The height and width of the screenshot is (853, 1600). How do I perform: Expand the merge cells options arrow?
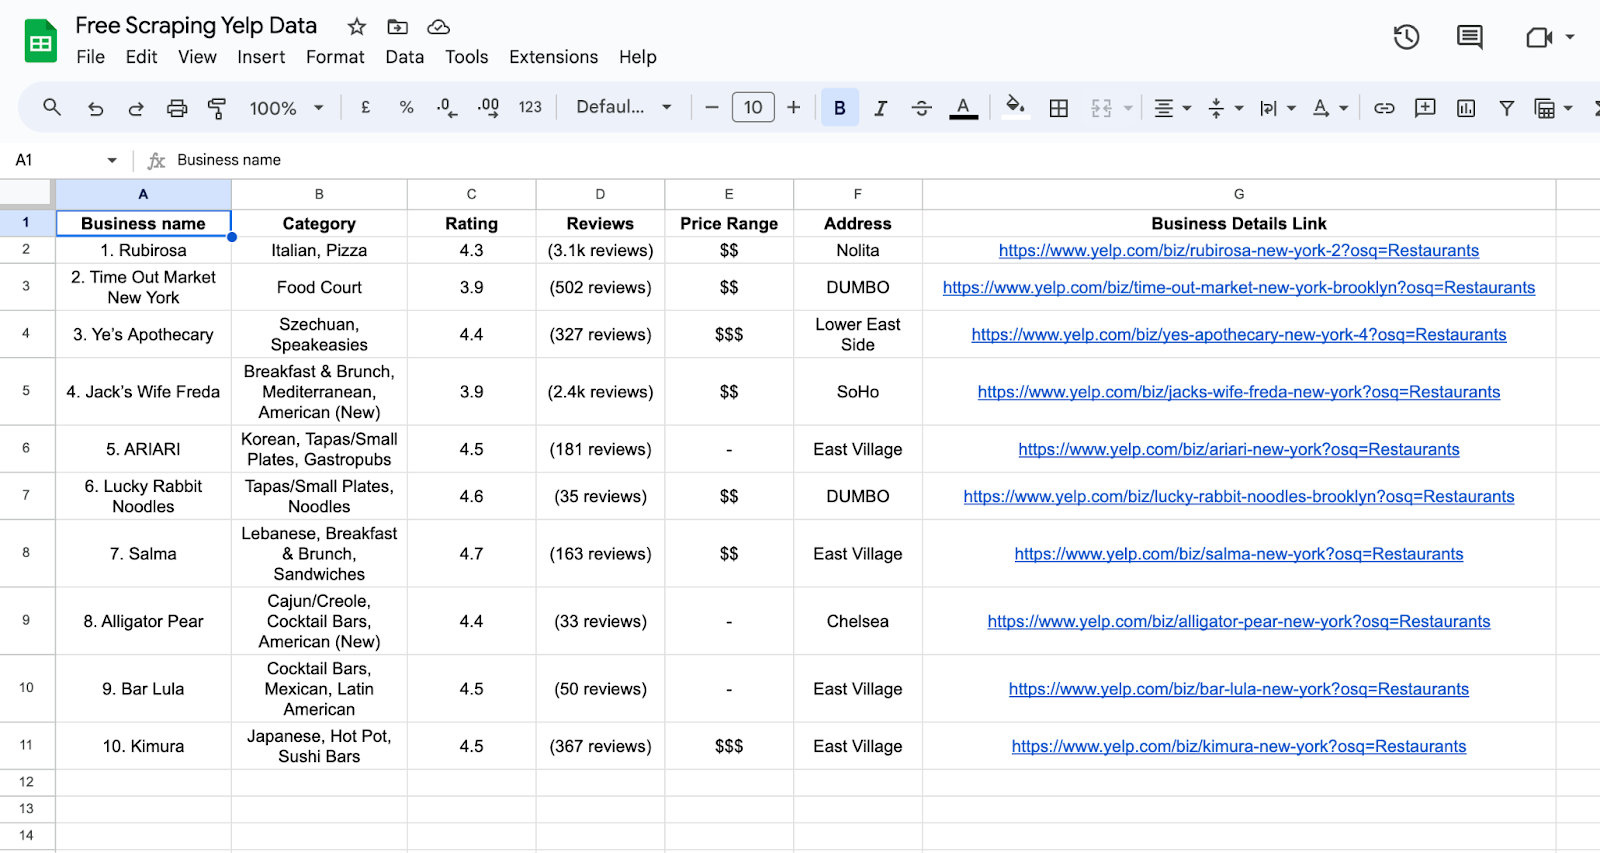click(1128, 108)
